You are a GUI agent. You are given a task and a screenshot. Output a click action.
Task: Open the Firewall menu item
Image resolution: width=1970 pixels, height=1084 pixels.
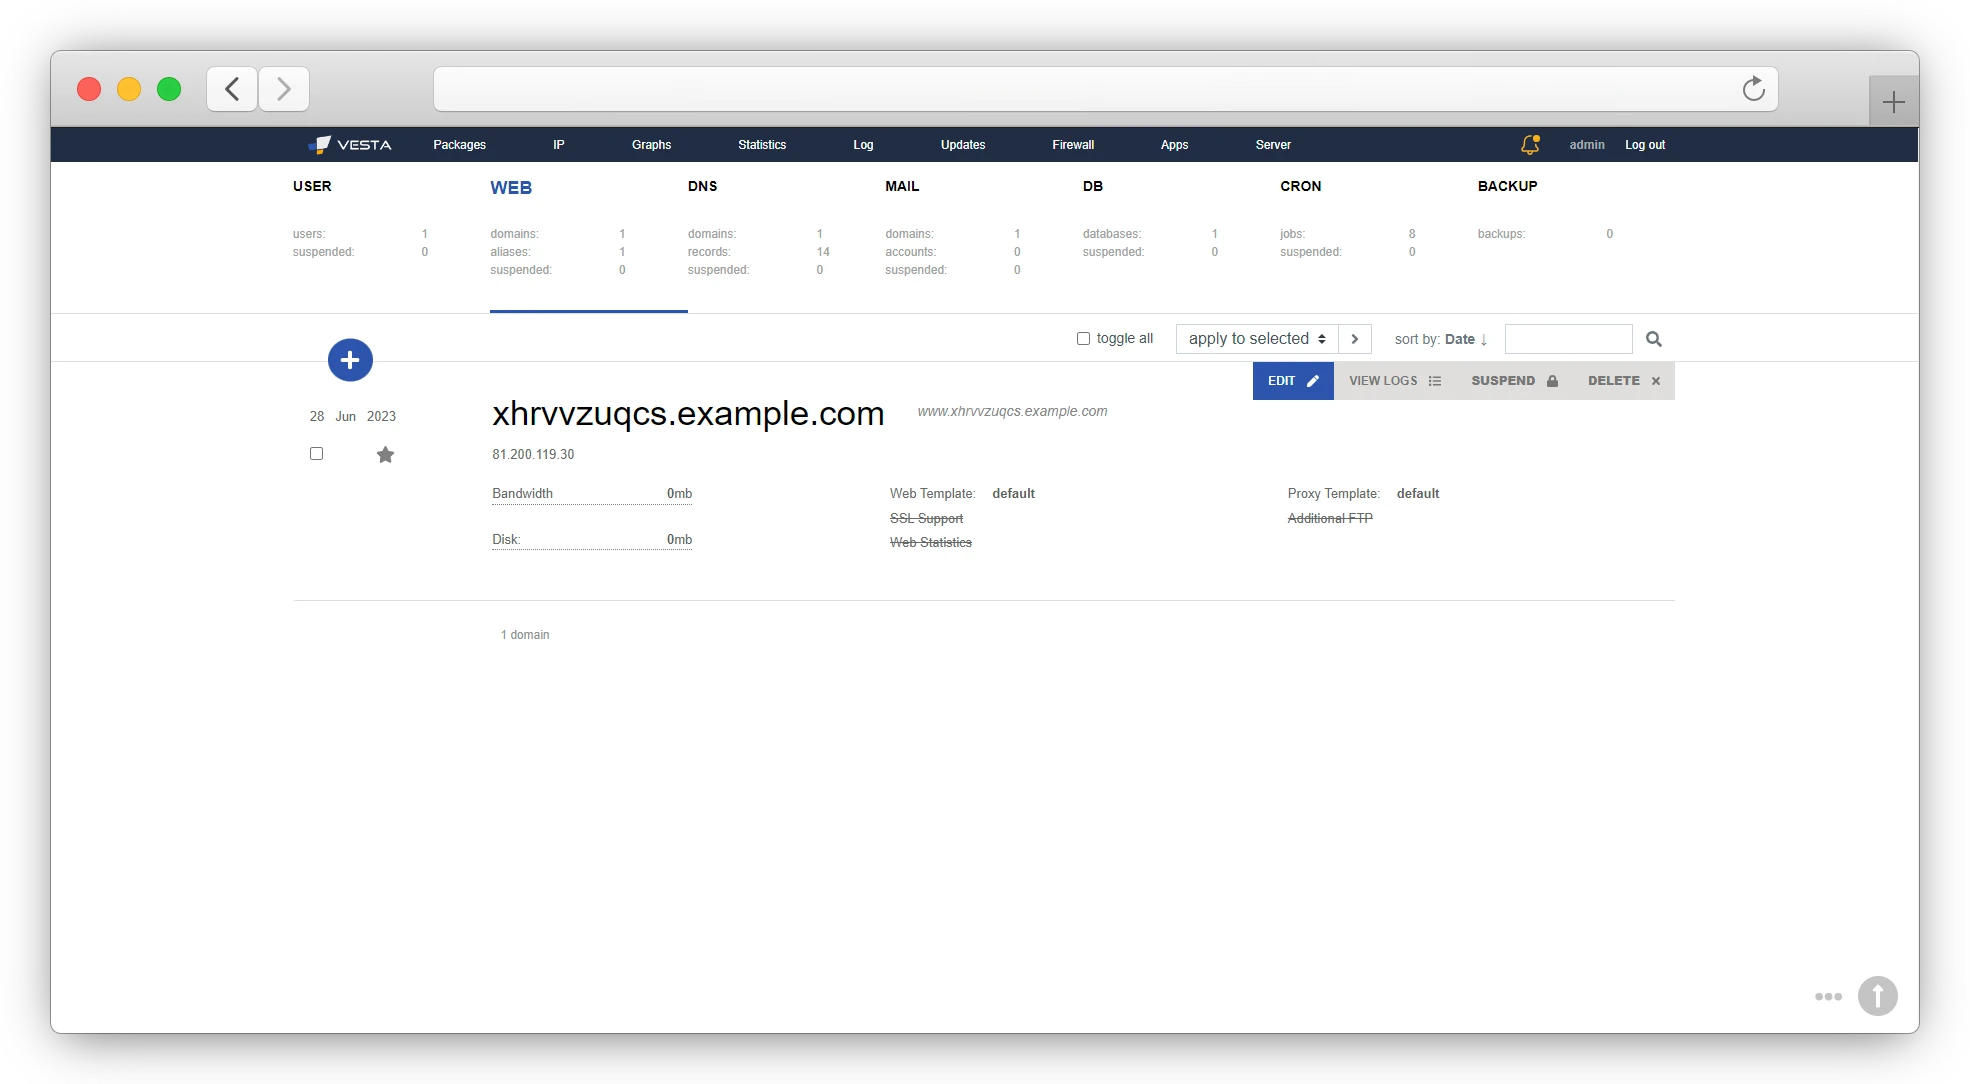point(1073,145)
